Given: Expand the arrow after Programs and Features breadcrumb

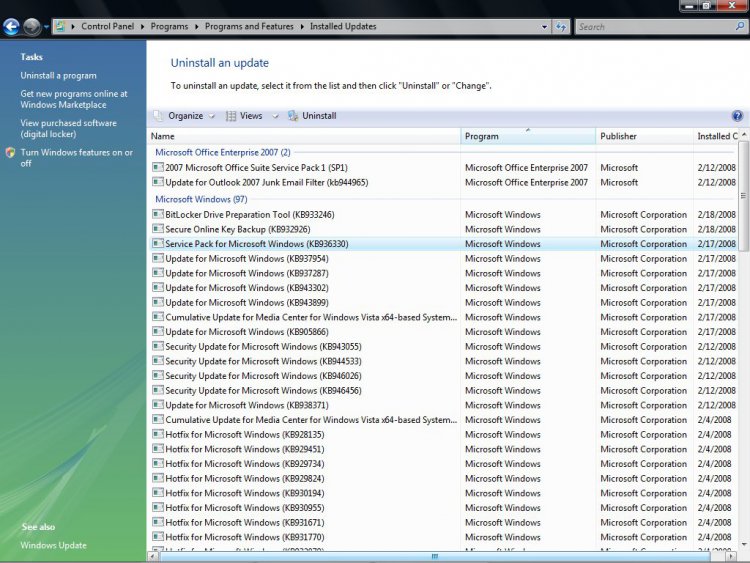Looking at the screenshot, I should (302, 27).
